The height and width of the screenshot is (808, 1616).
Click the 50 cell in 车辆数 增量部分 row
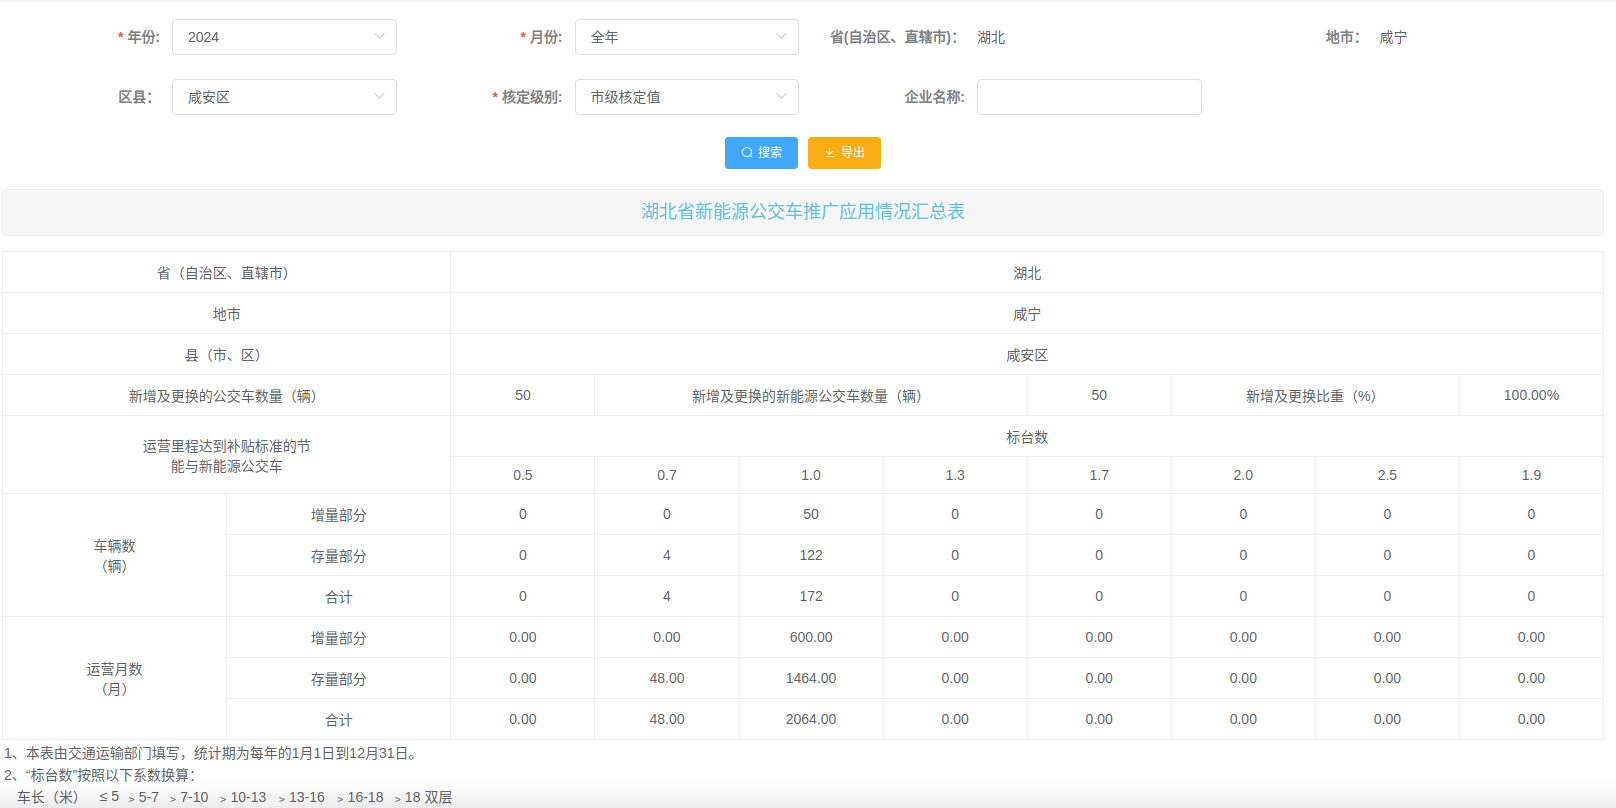click(x=811, y=514)
